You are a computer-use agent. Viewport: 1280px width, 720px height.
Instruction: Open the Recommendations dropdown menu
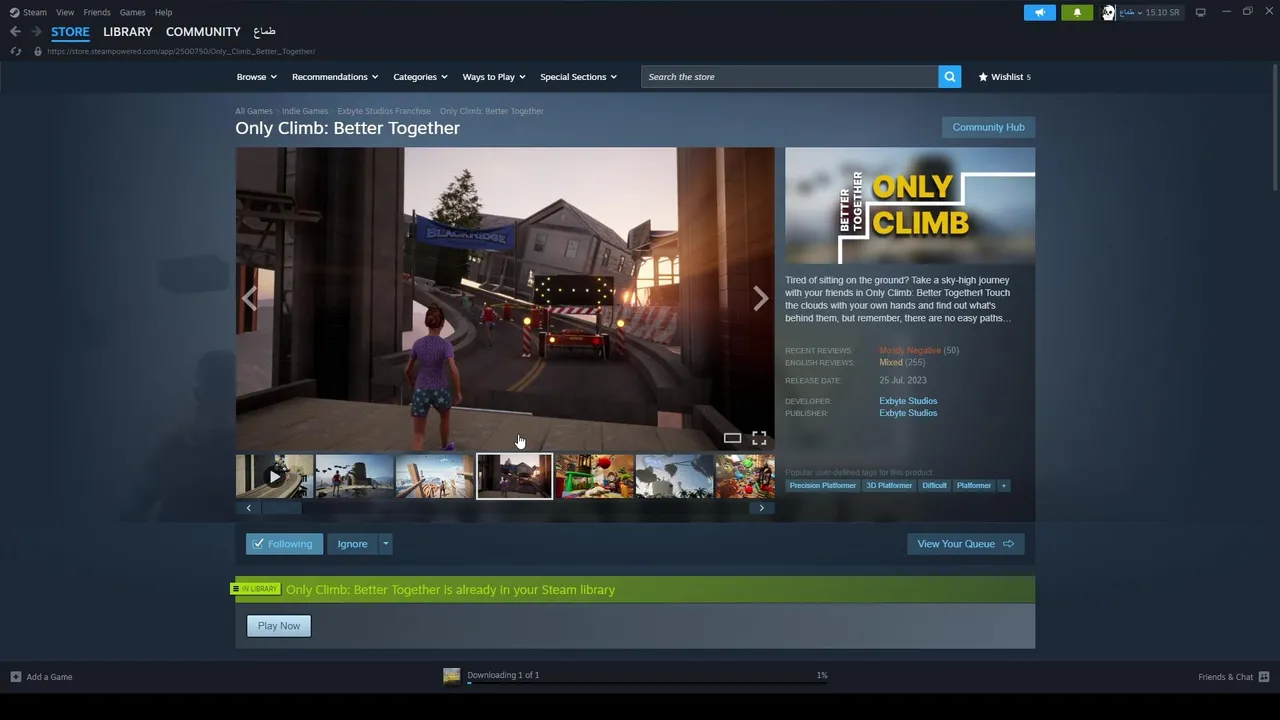point(335,77)
